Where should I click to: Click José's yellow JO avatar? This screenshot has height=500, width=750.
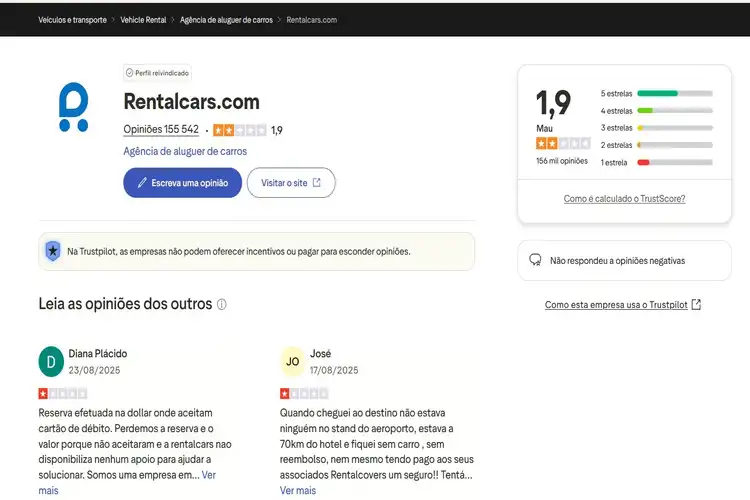(x=292, y=361)
